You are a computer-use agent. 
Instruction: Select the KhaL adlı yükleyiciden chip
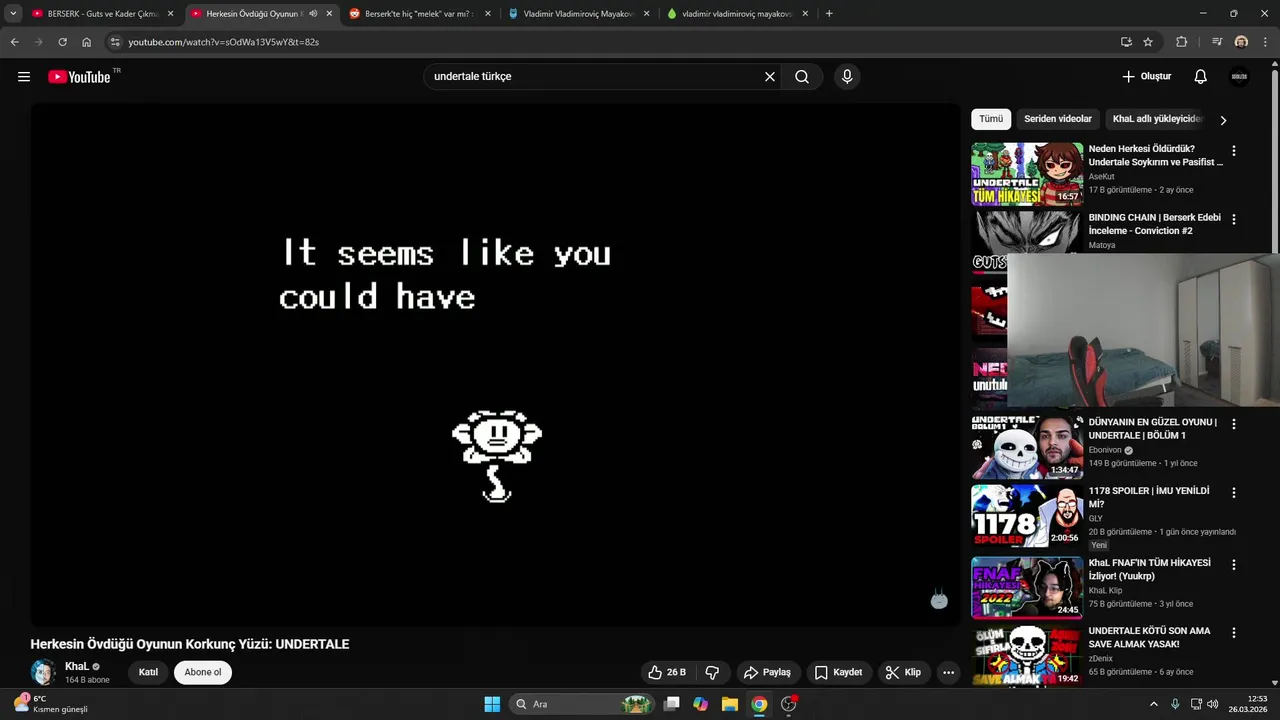tap(1156, 119)
